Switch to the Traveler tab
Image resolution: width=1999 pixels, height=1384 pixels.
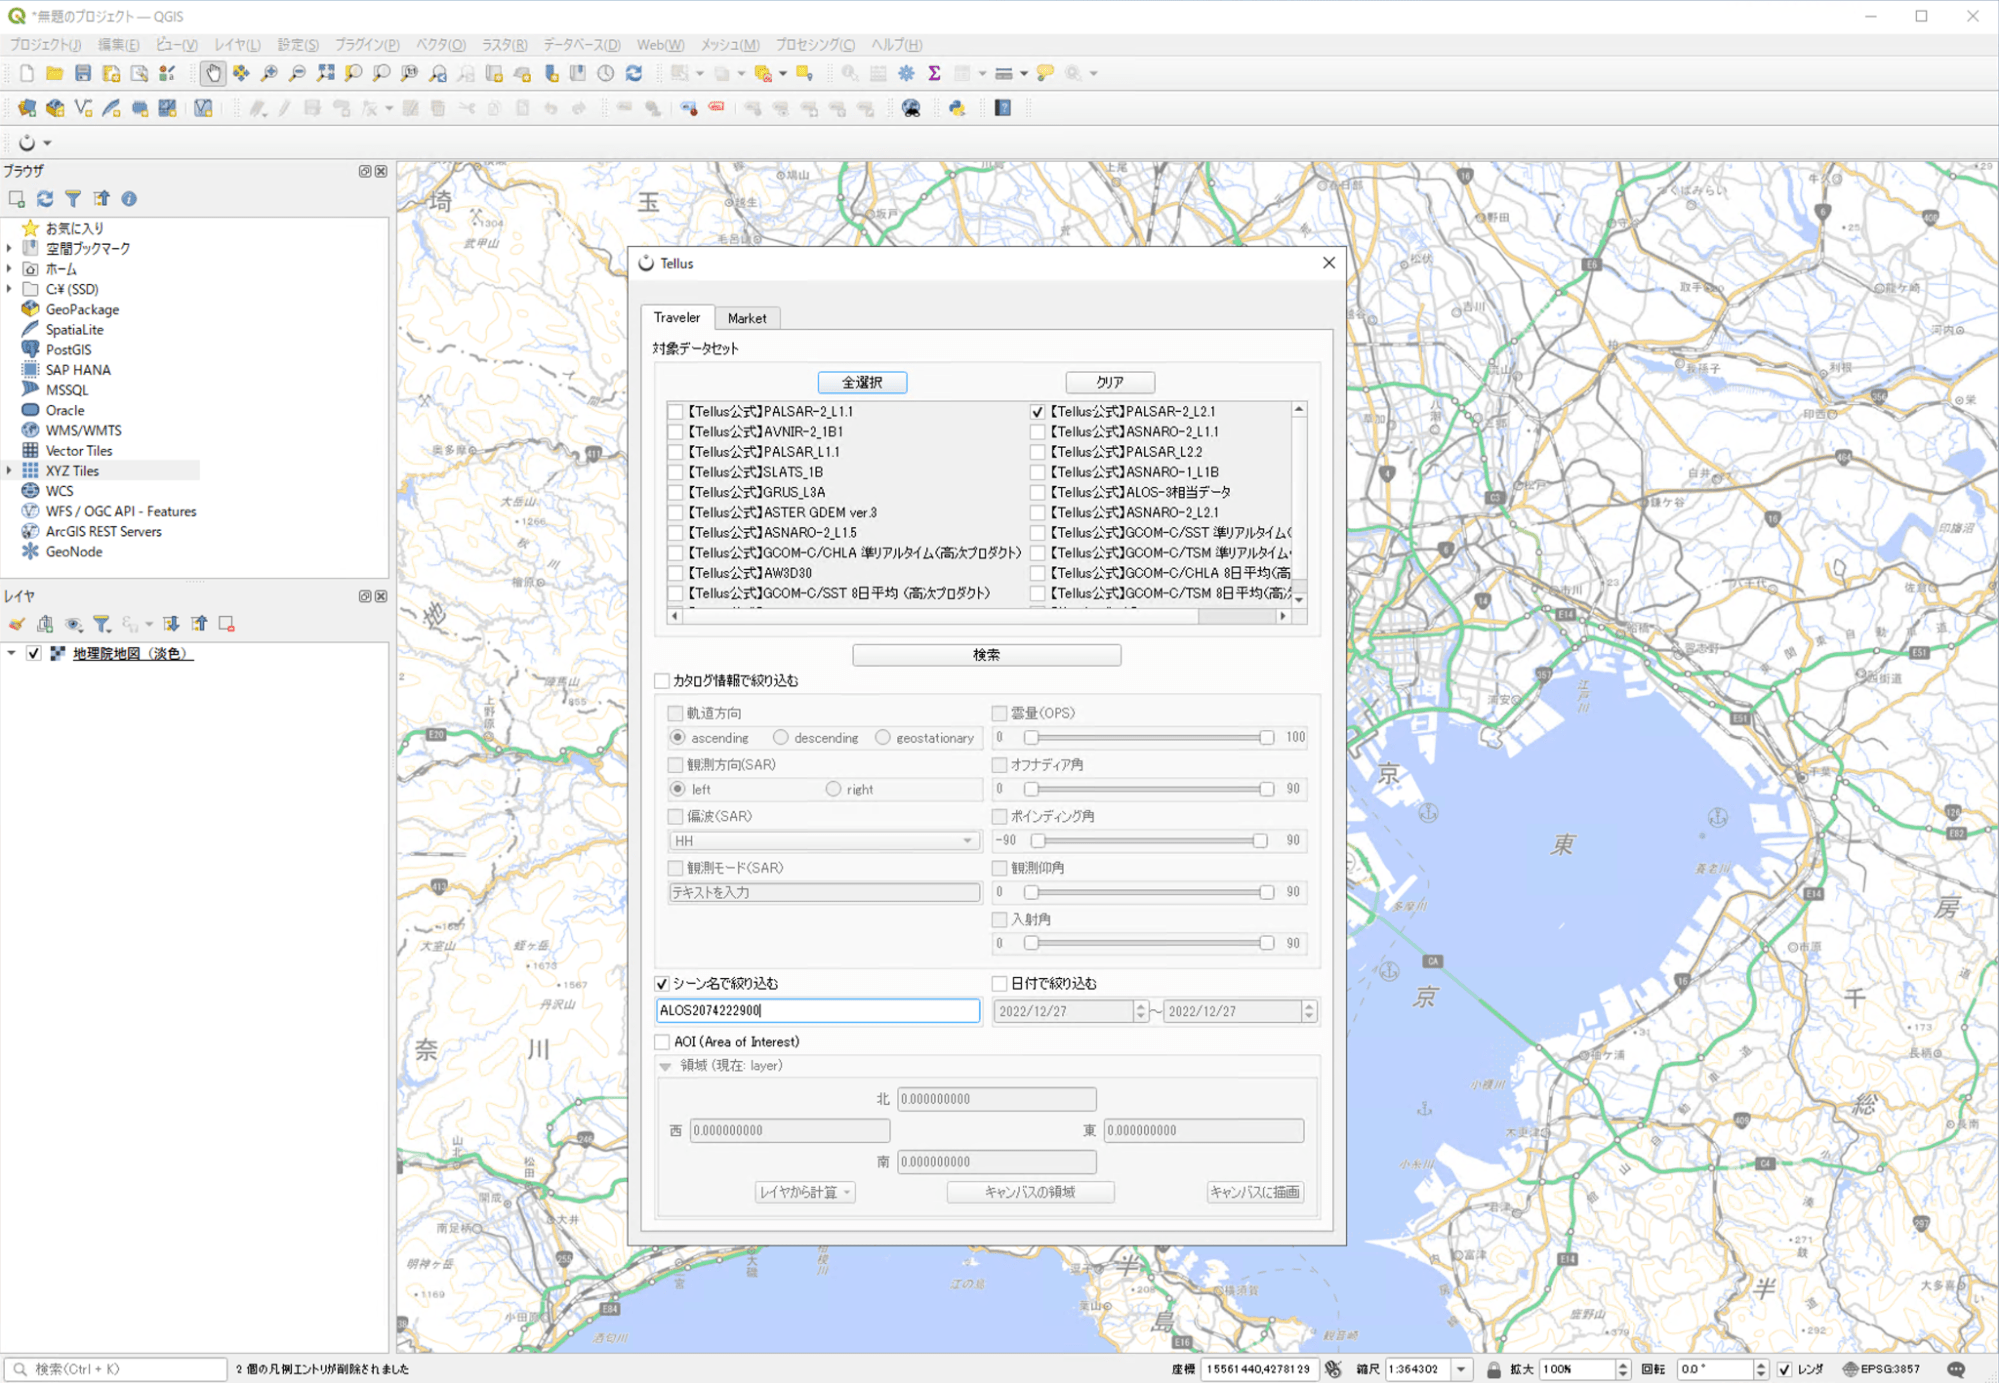677,317
